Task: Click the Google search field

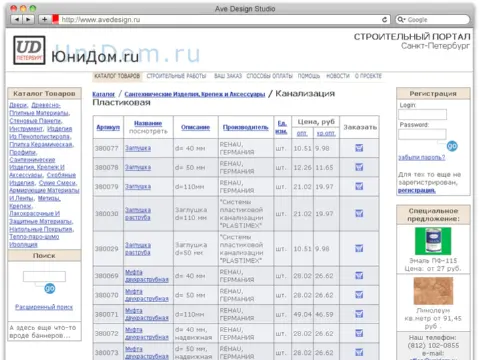Action: pos(433,20)
